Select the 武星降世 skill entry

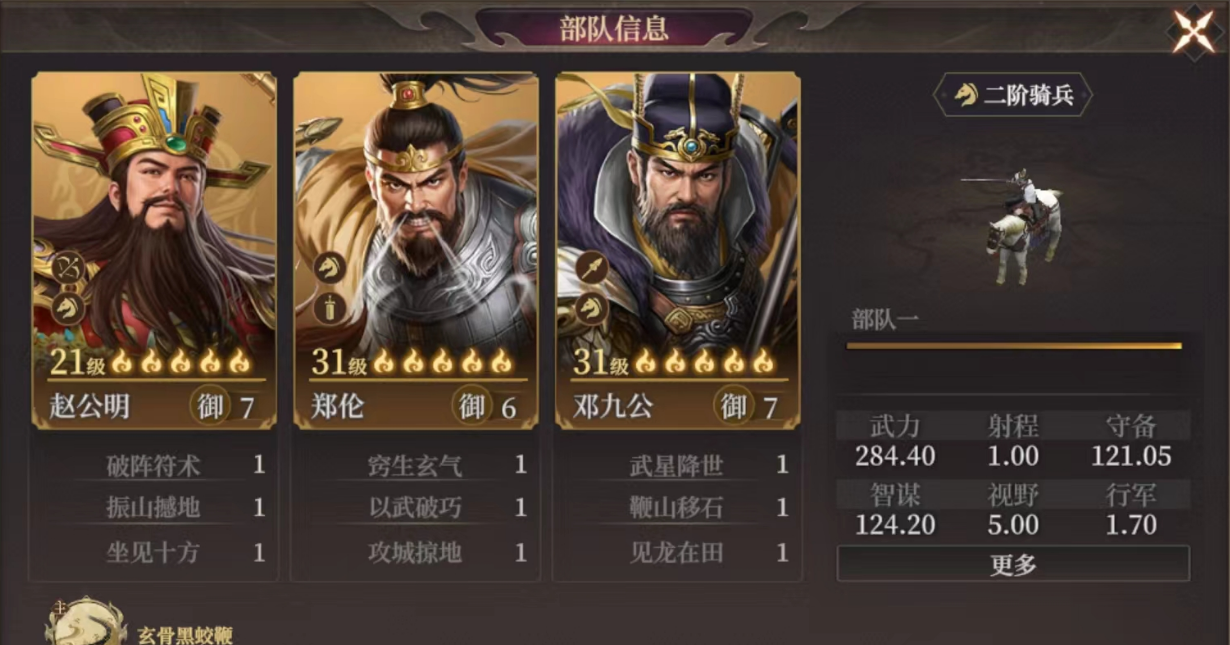tap(678, 465)
